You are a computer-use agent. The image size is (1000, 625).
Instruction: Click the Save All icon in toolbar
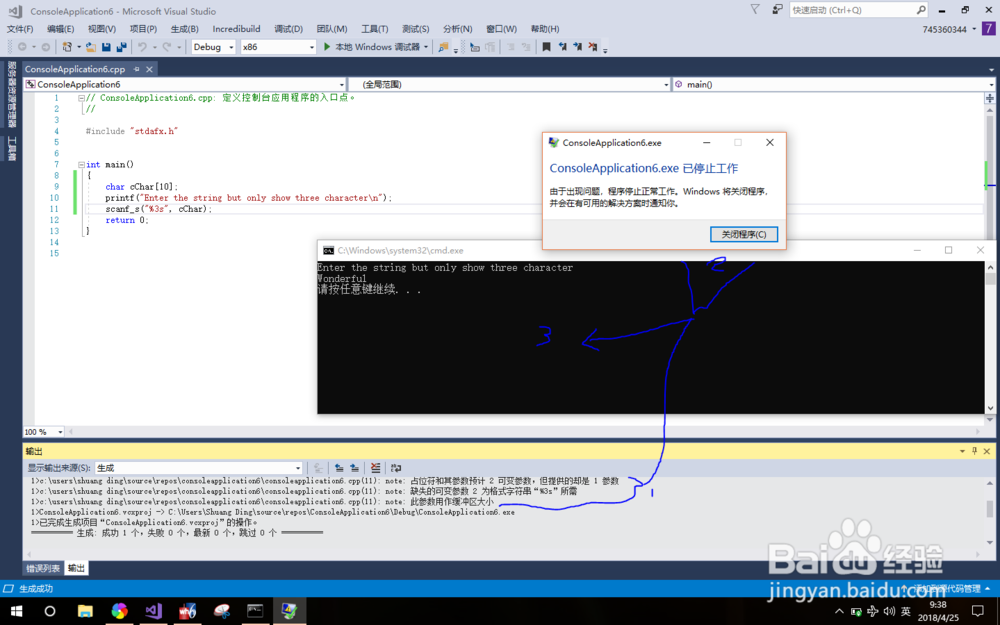pos(121,47)
